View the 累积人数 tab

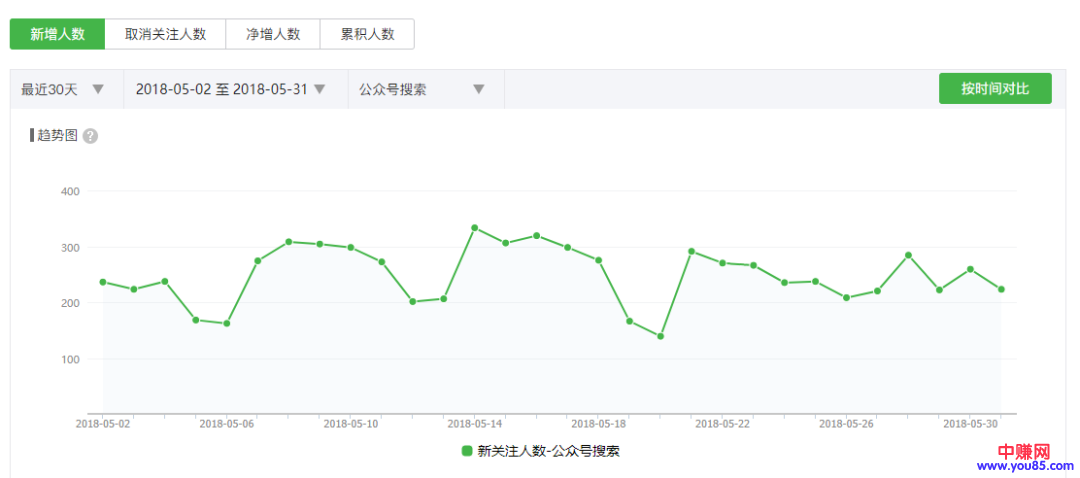pyautogui.click(x=367, y=34)
